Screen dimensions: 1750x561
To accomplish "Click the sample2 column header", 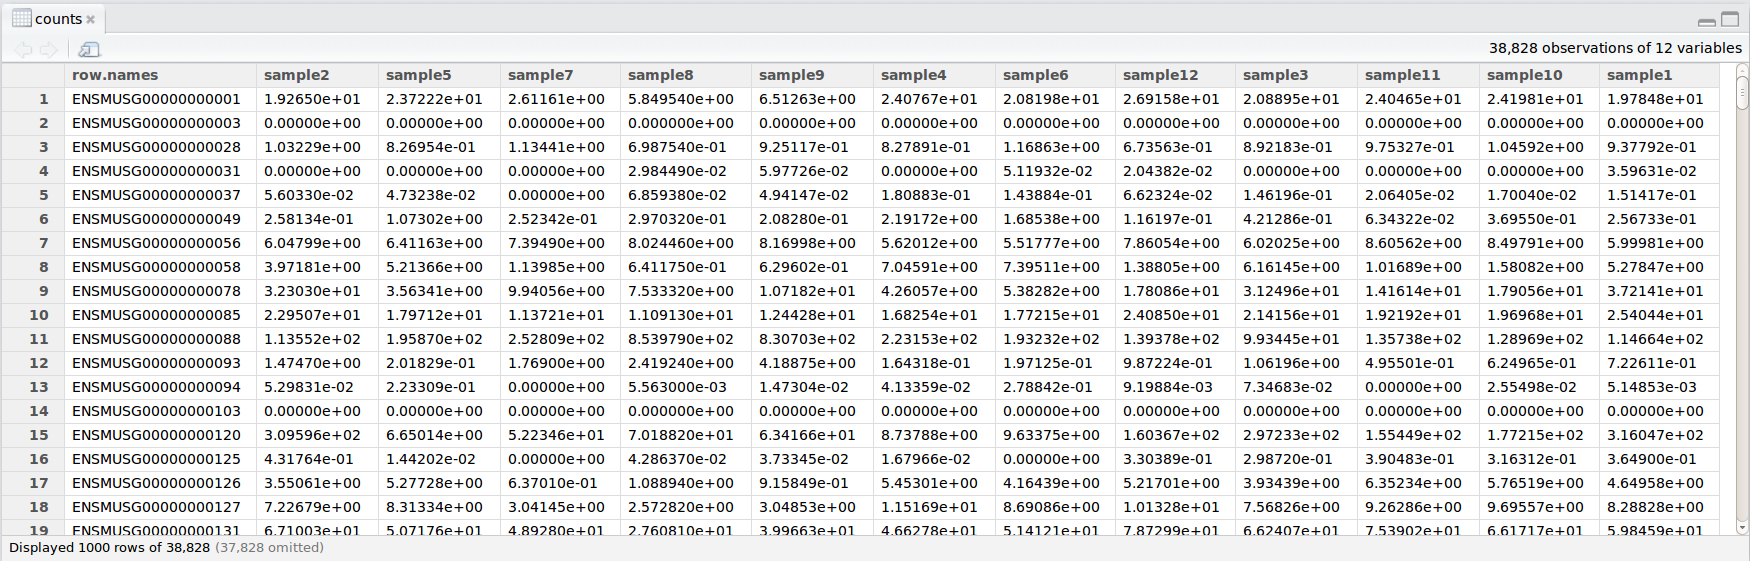I will click(296, 75).
